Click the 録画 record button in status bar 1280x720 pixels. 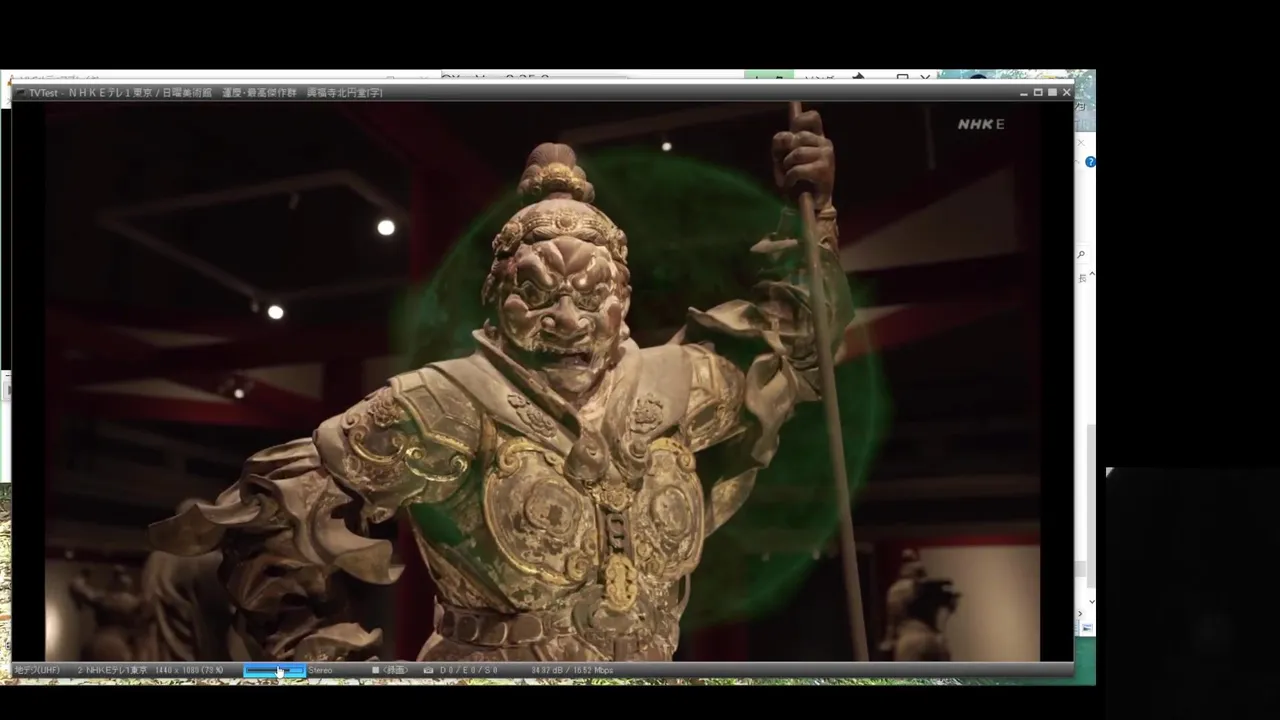pyautogui.click(x=390, y=670)
